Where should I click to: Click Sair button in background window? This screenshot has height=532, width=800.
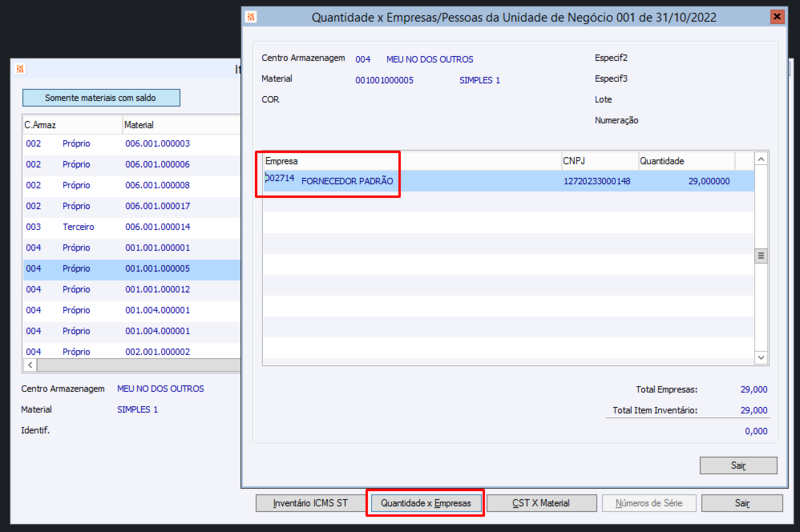pyautogui.click(x=742, y=503)
